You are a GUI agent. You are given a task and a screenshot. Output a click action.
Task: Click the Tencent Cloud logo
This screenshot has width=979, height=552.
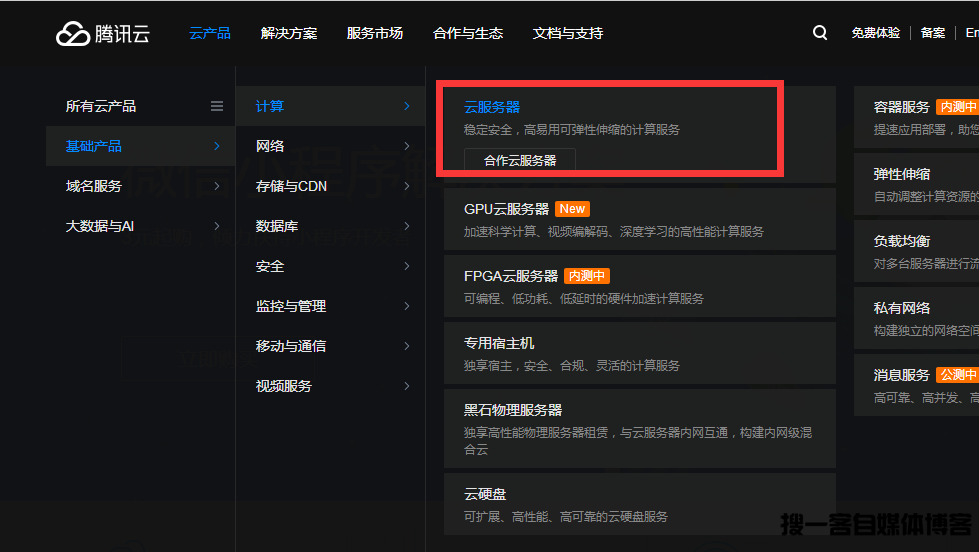[102, 34]
